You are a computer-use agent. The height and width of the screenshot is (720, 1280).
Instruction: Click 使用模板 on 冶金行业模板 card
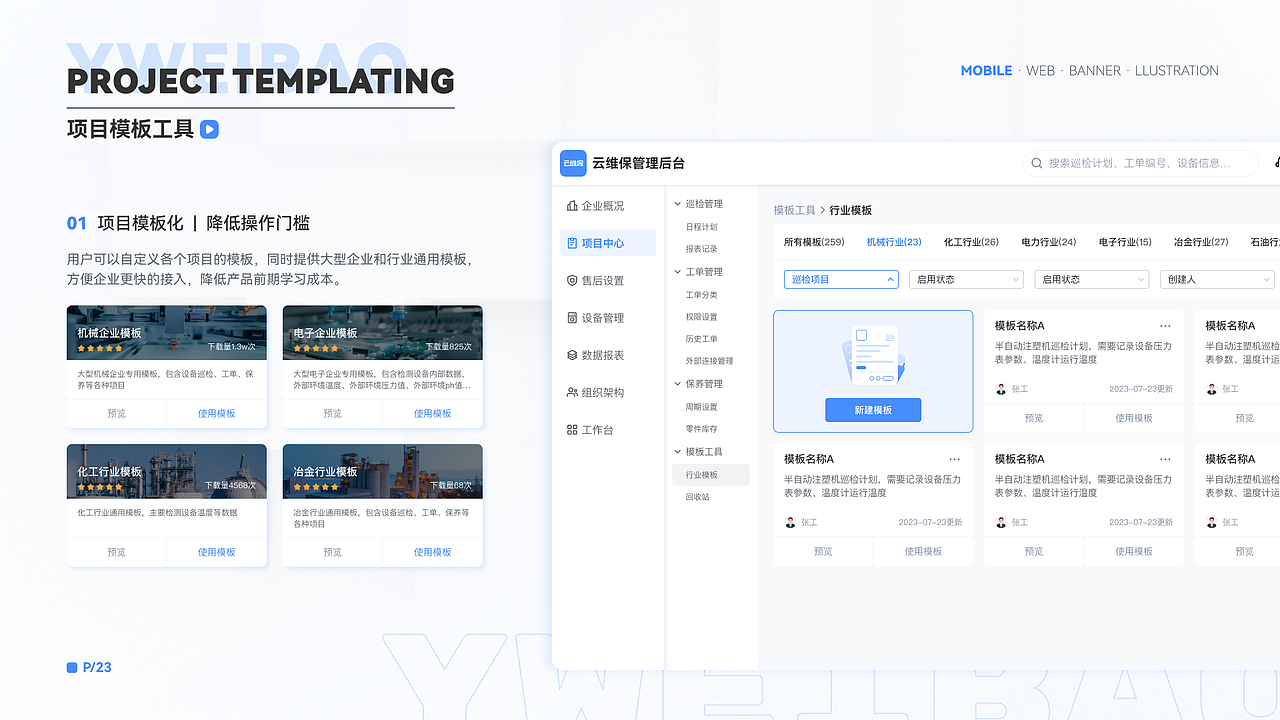point(433,552)
